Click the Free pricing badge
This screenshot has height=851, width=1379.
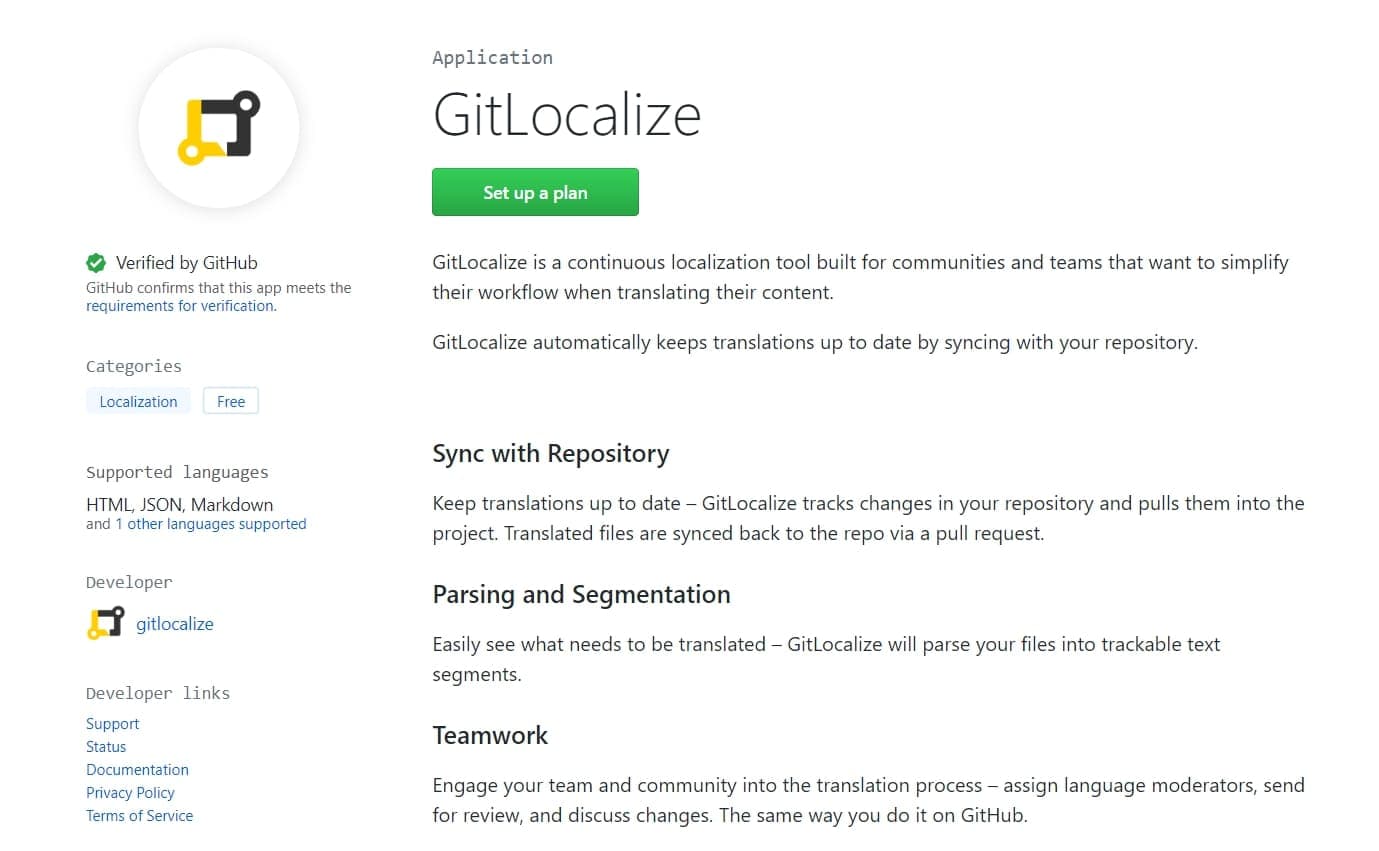(x=230, y=400)
